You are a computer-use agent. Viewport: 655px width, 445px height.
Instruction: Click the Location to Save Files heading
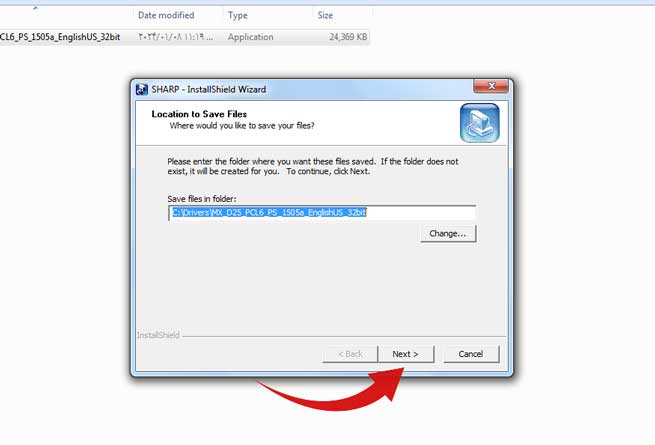199,114
